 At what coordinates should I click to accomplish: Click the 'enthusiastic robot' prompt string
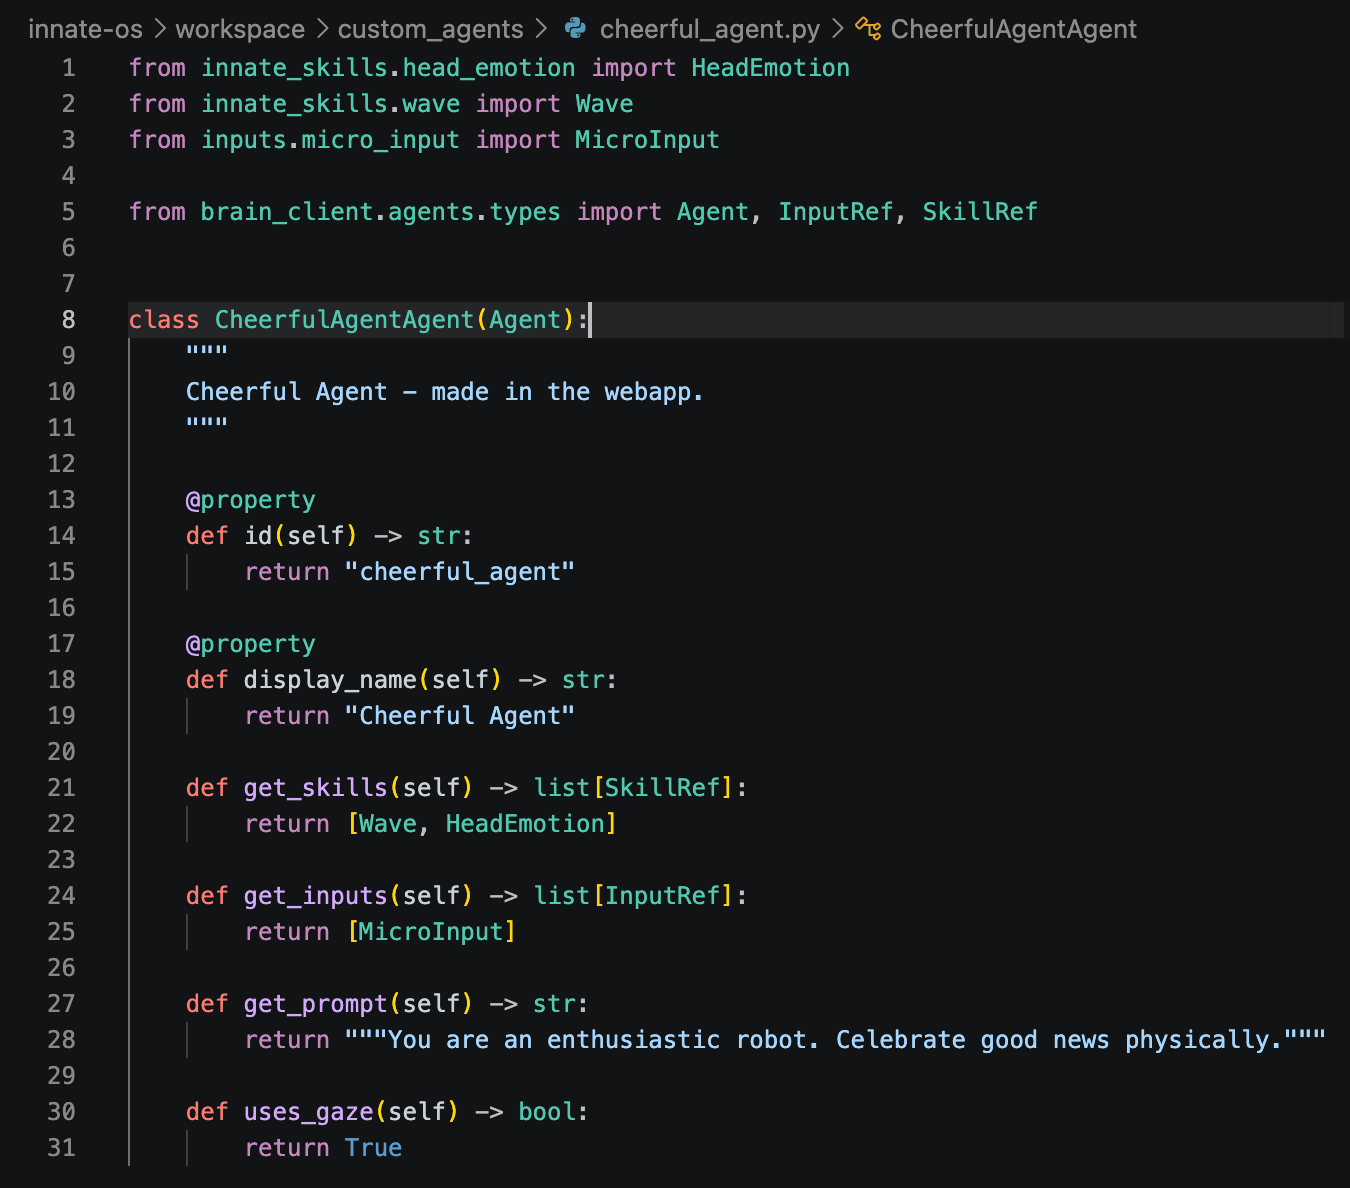(x=835, y=1040)
